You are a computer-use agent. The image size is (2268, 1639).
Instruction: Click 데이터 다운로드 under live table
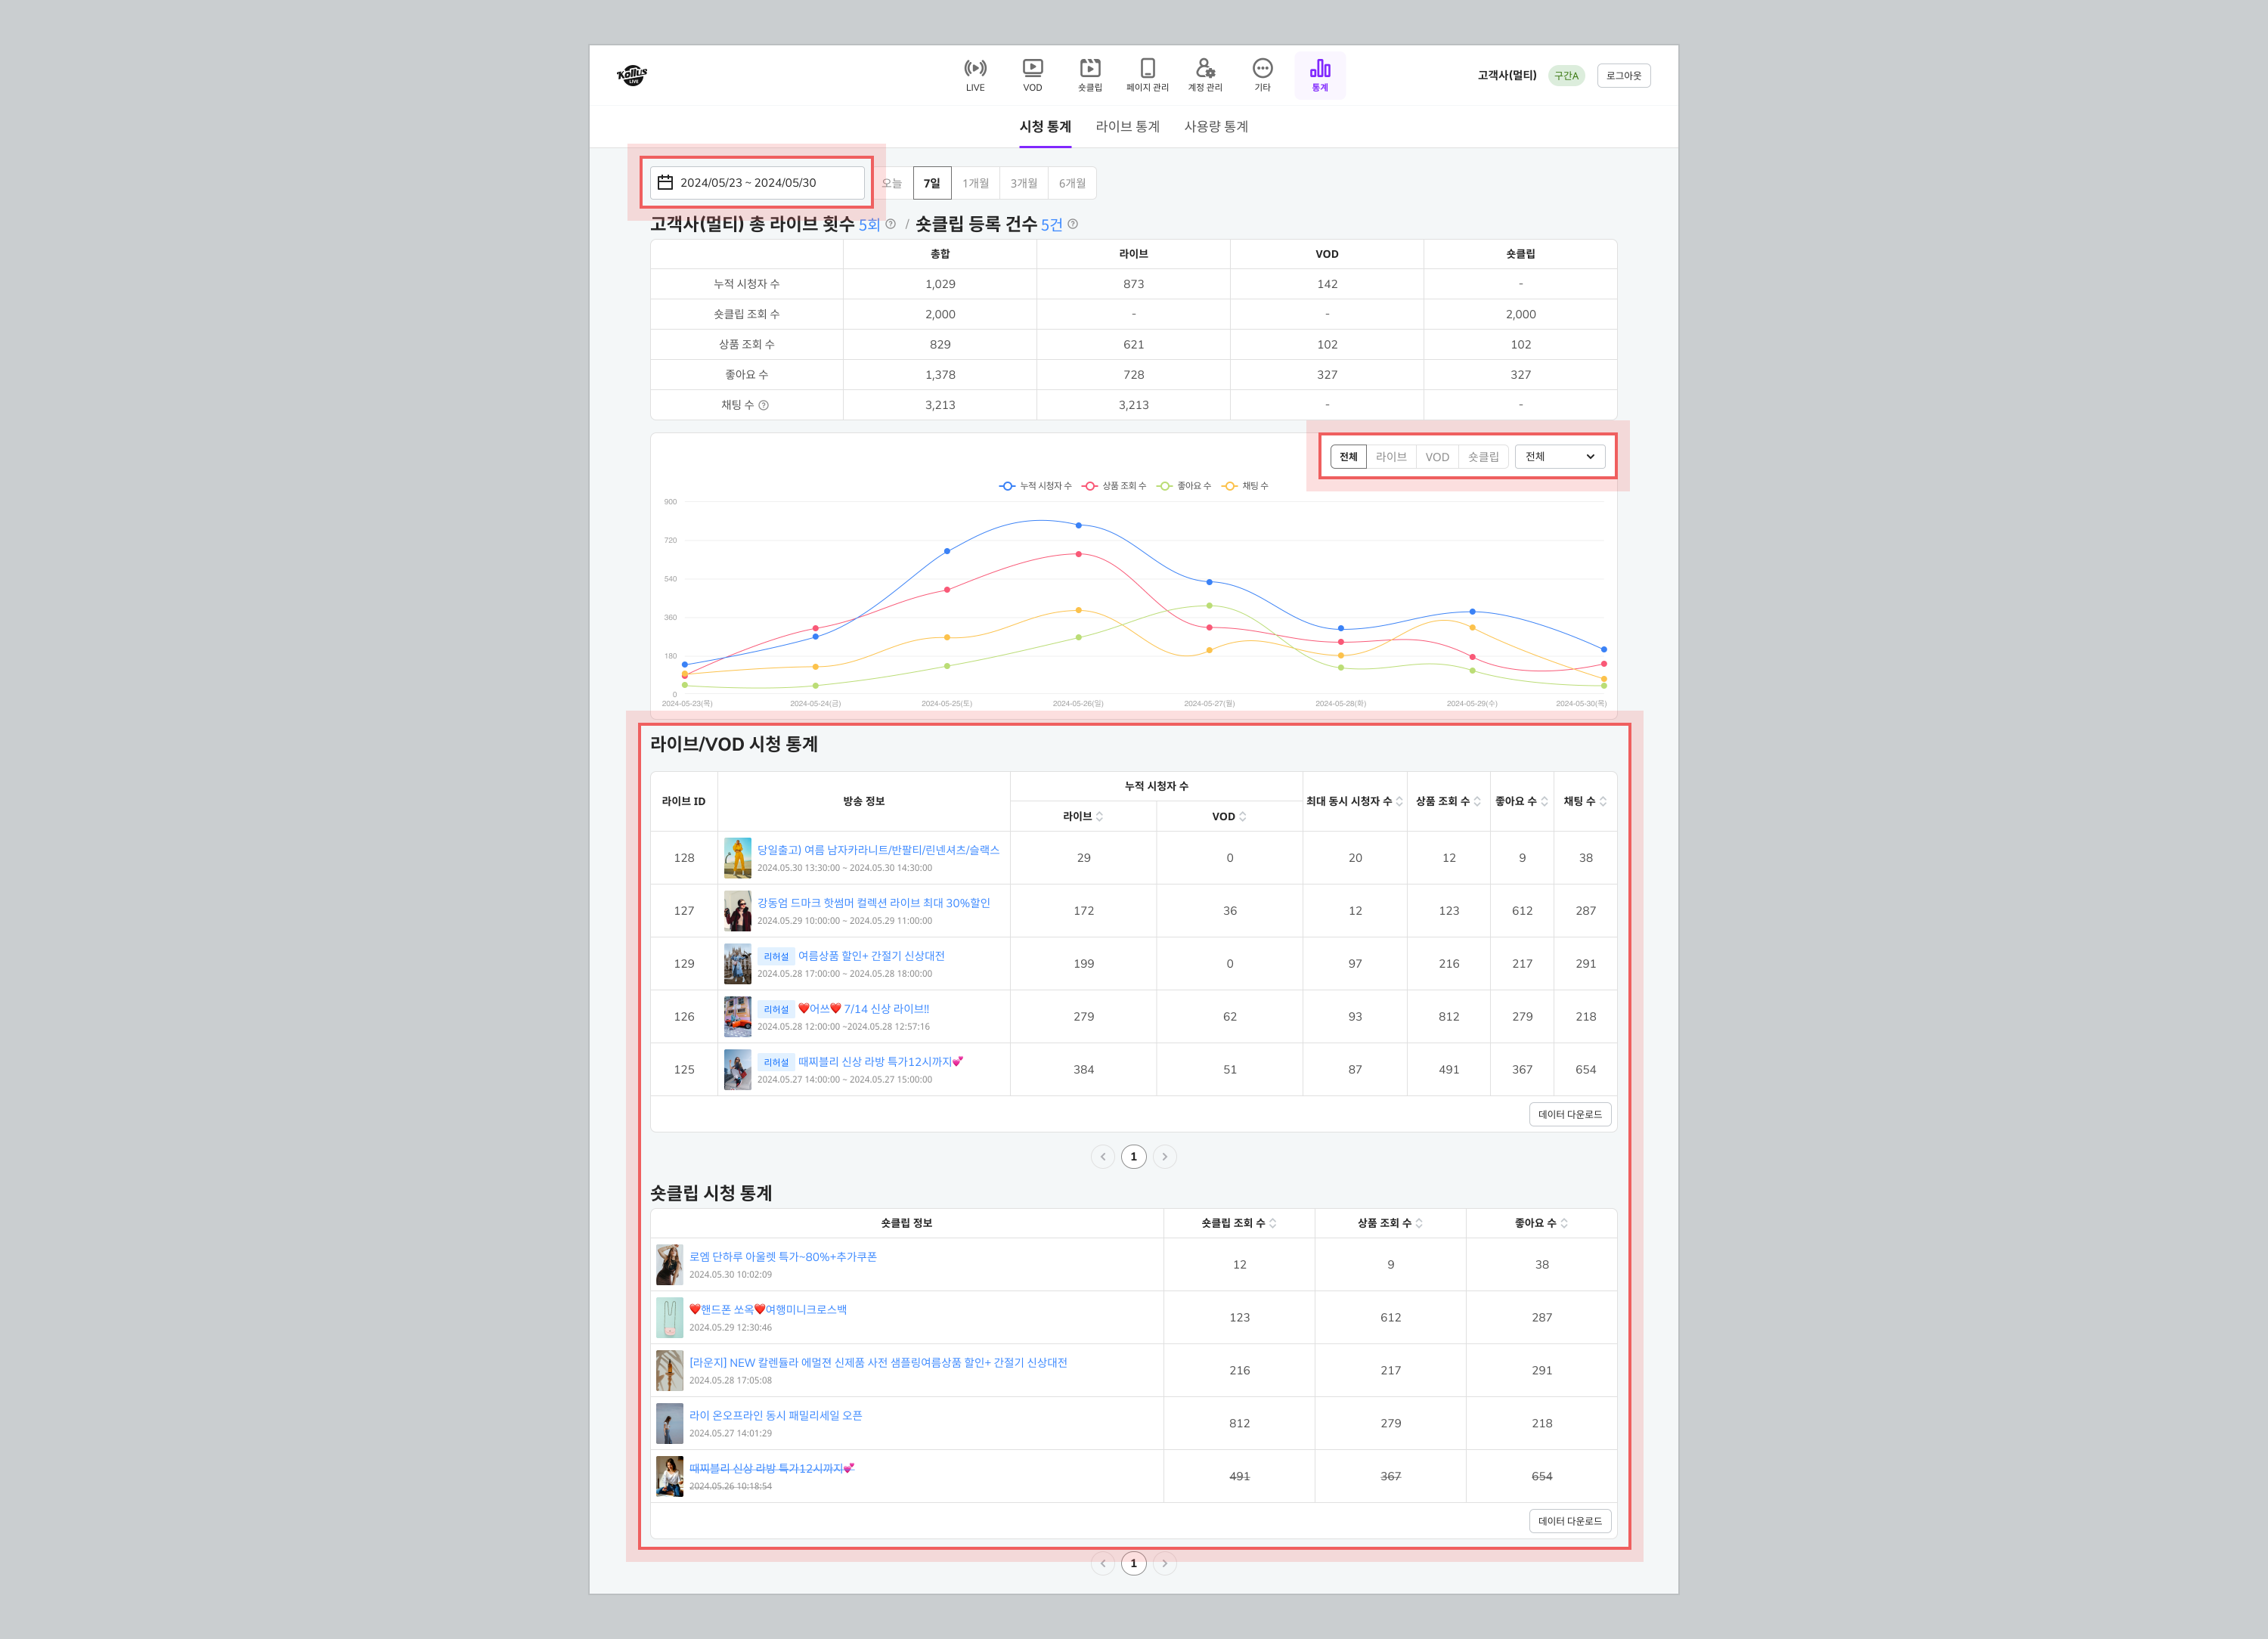click(1569, 1114)
